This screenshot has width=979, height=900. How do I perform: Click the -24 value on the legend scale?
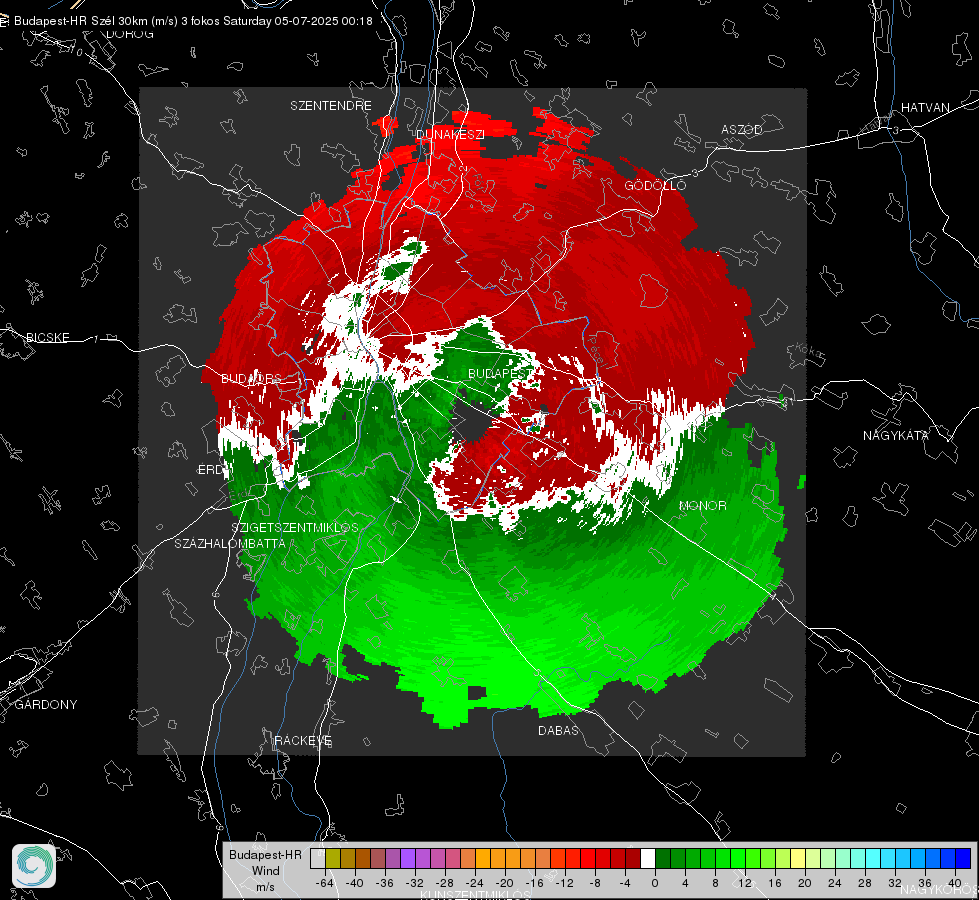pos(475,883)
